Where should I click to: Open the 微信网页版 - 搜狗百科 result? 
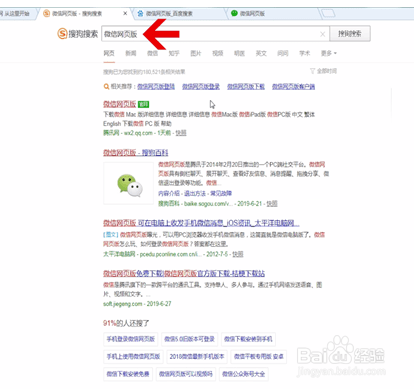pos(136,153)
